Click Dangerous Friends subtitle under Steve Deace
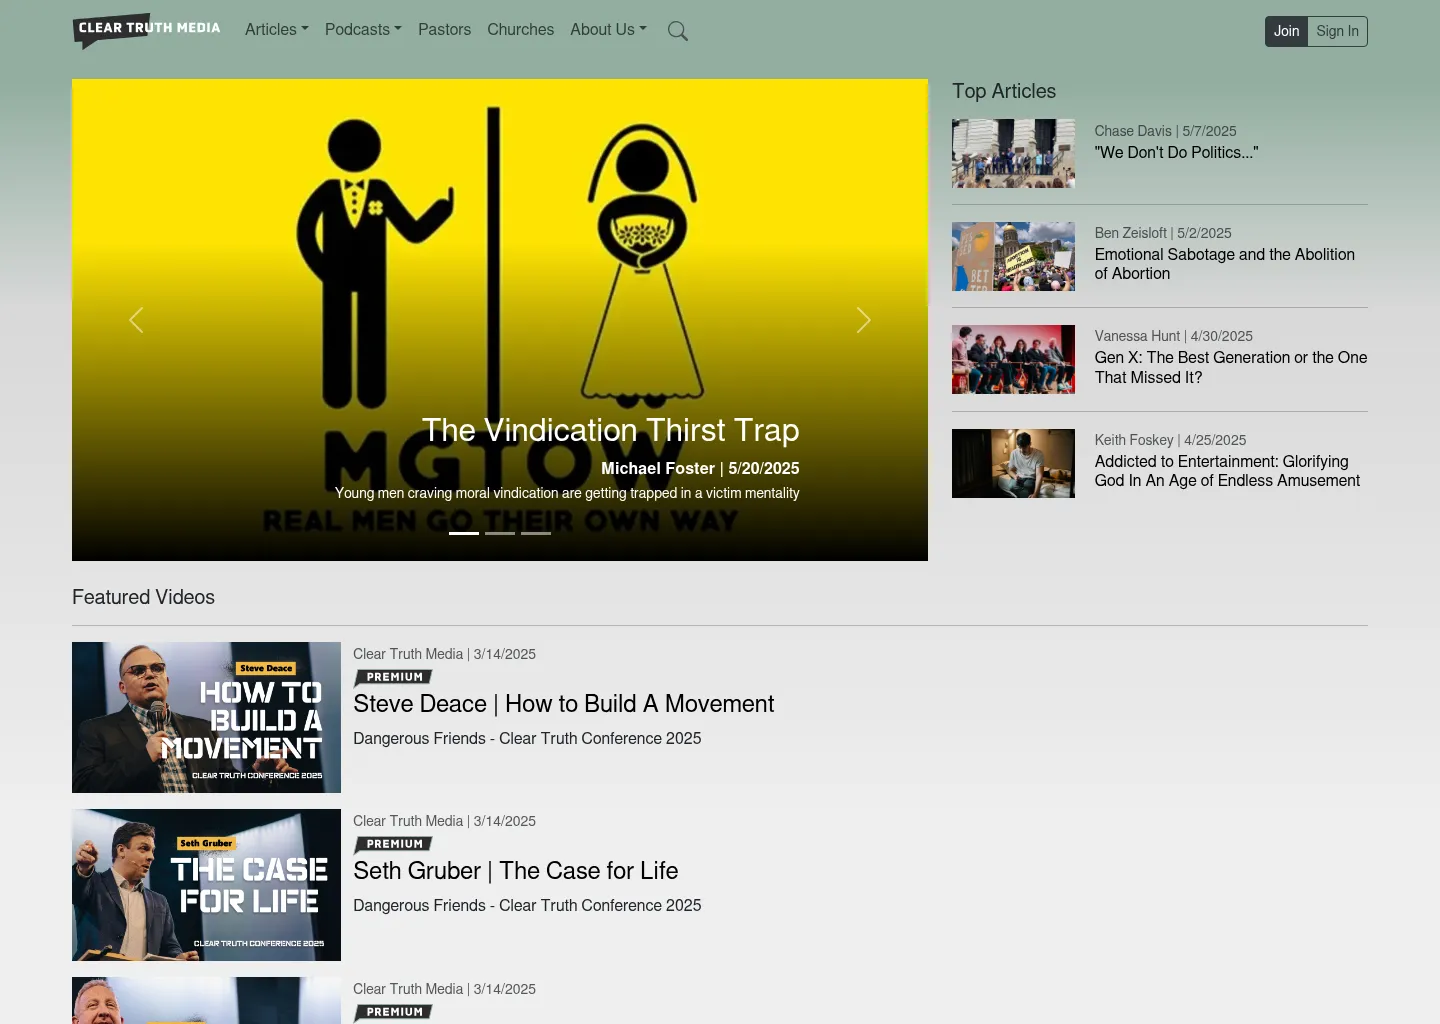Image resolution: width=1440 pixels, height=1024 pixels. (x=527, y=738)
